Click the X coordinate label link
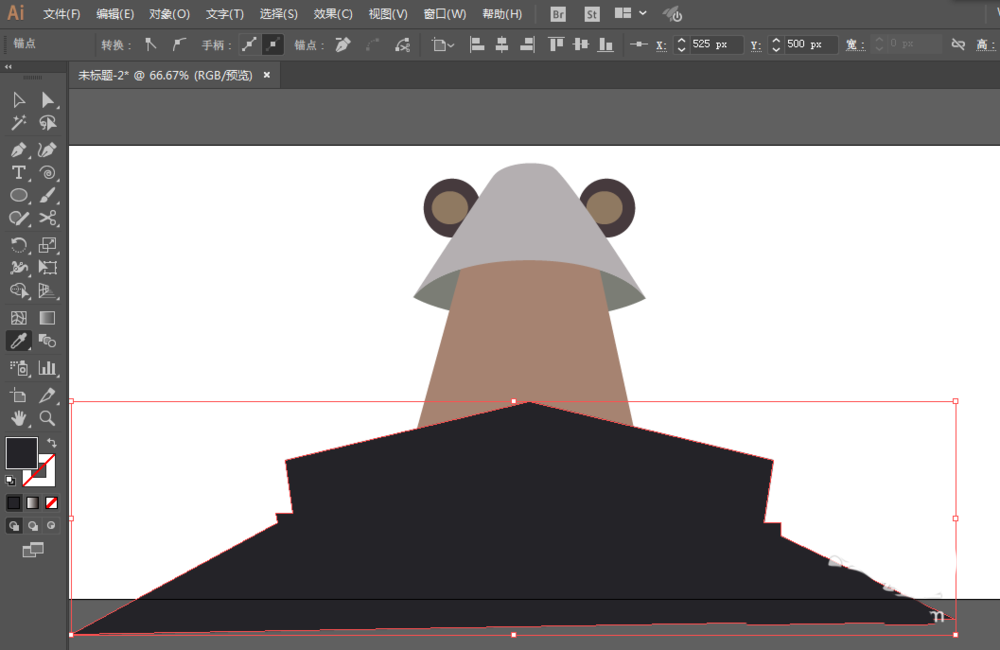This screenshot has width=1000, height=650. click(x=661, y=45)
